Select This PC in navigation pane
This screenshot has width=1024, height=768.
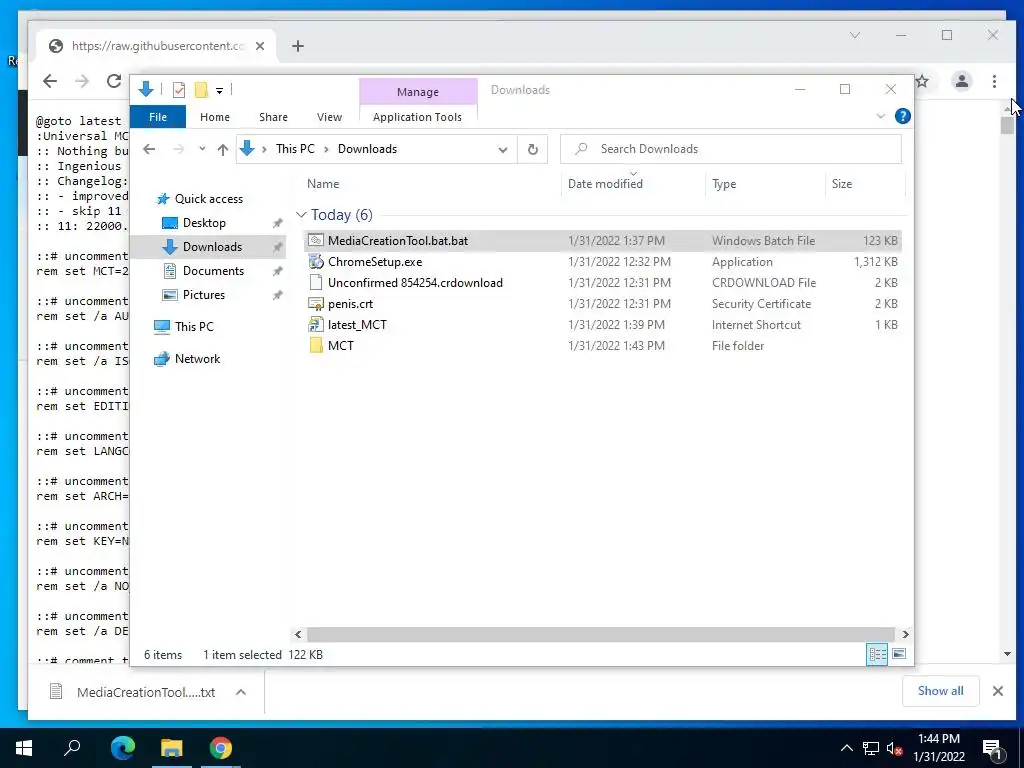point(194,327)
